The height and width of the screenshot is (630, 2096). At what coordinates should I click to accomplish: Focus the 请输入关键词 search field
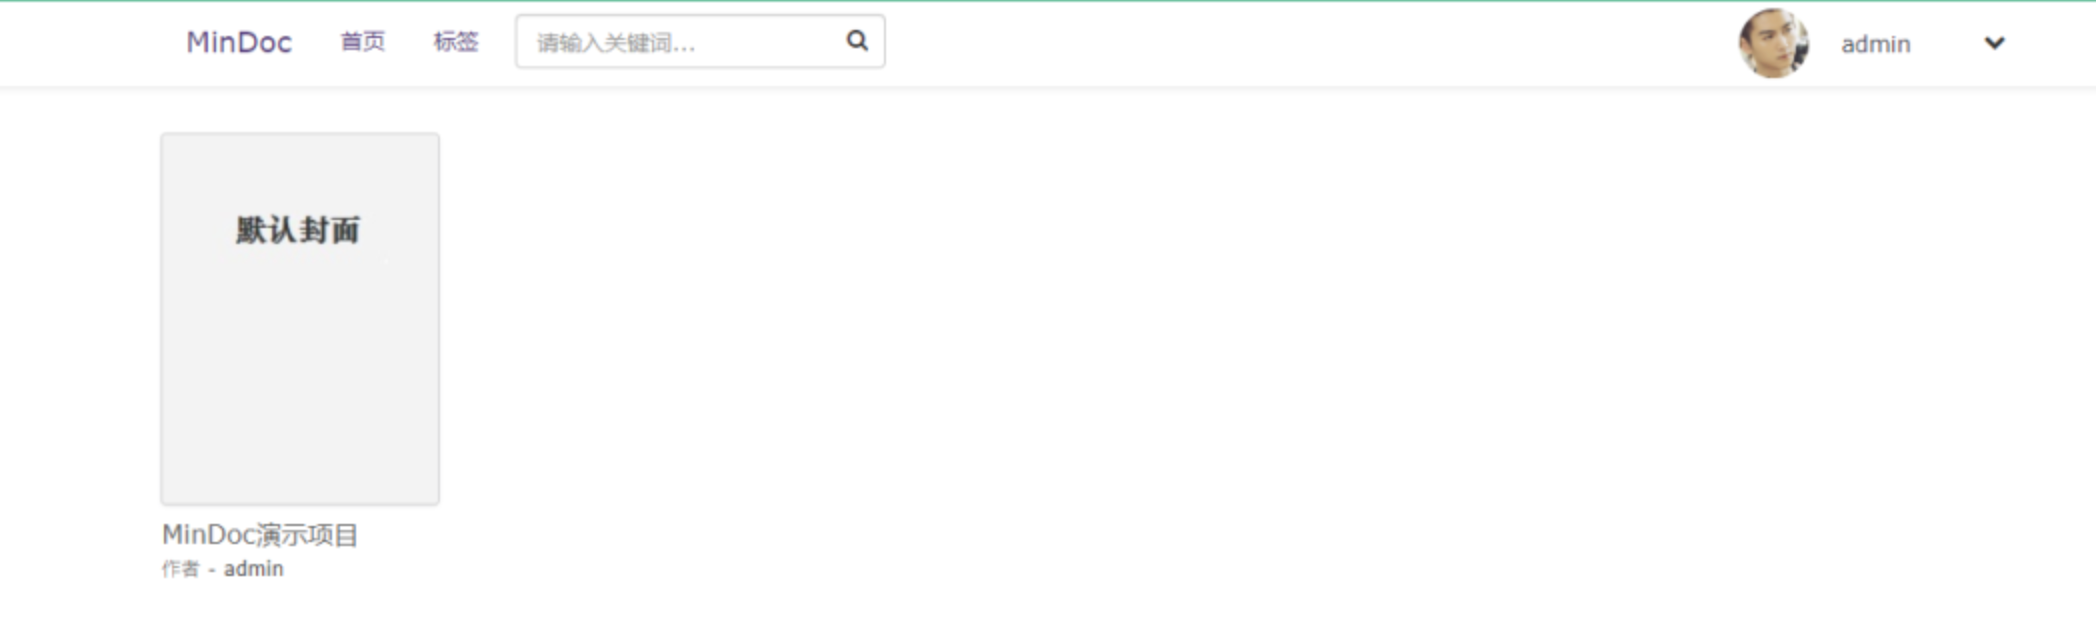click(x=700, y=42)
